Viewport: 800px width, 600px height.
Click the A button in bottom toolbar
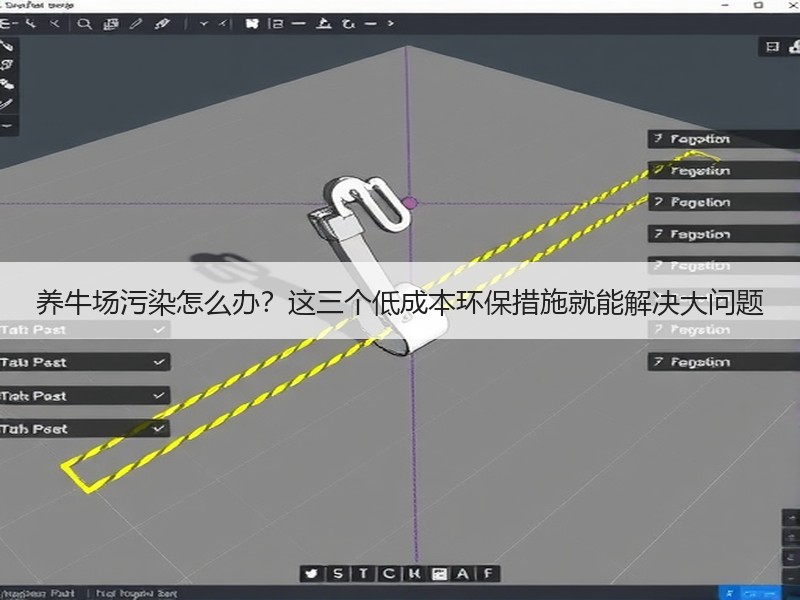pyautogui.click(x=463, y=574)
